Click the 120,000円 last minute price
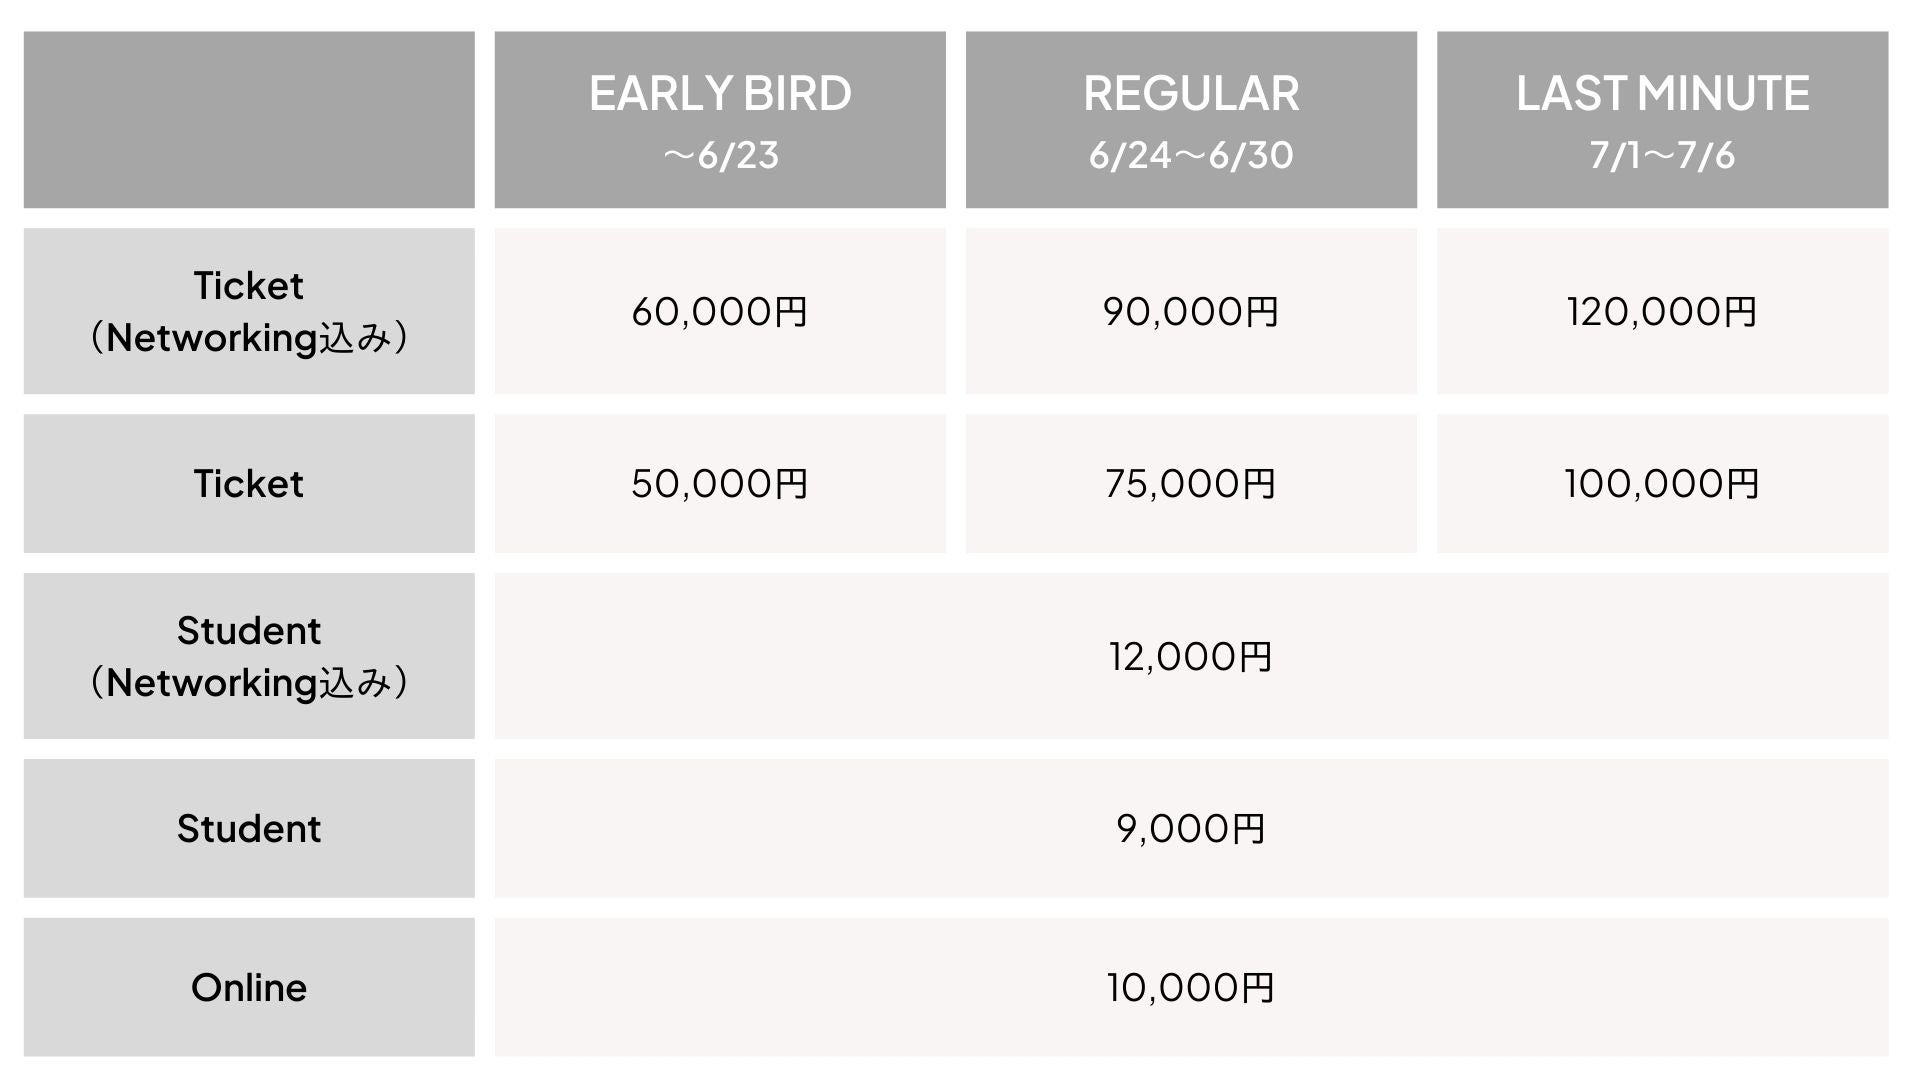 coord(1662,312)
